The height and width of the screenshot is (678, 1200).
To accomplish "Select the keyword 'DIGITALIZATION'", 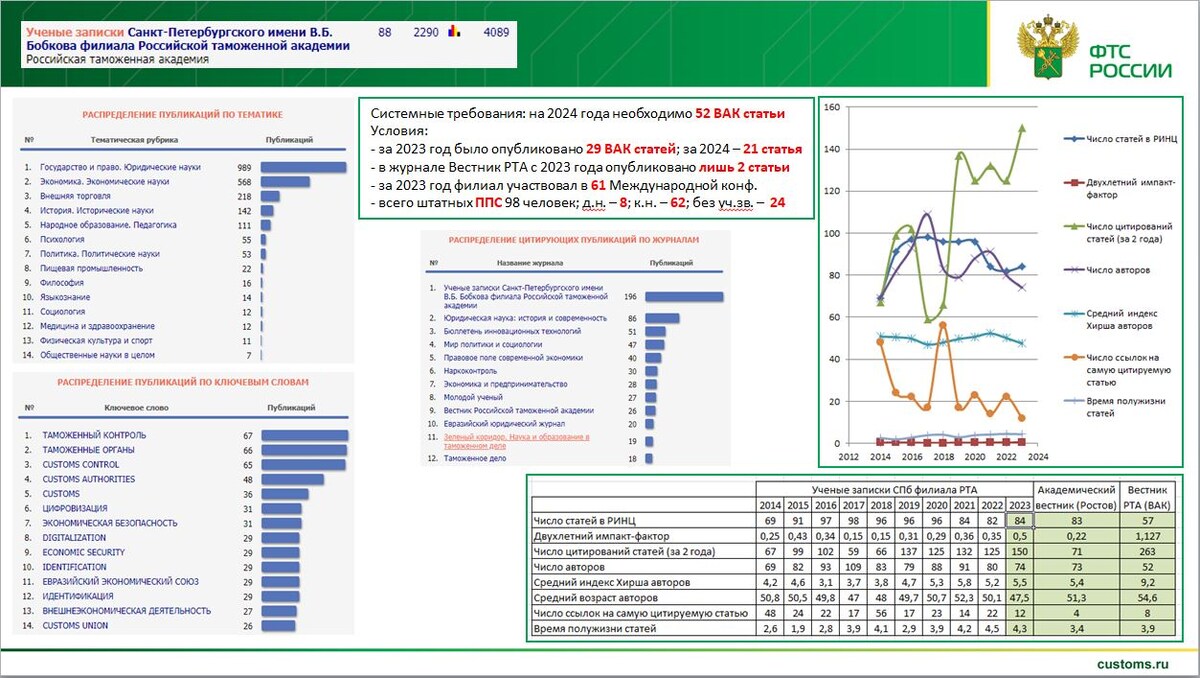I will [x=74, y=537].
